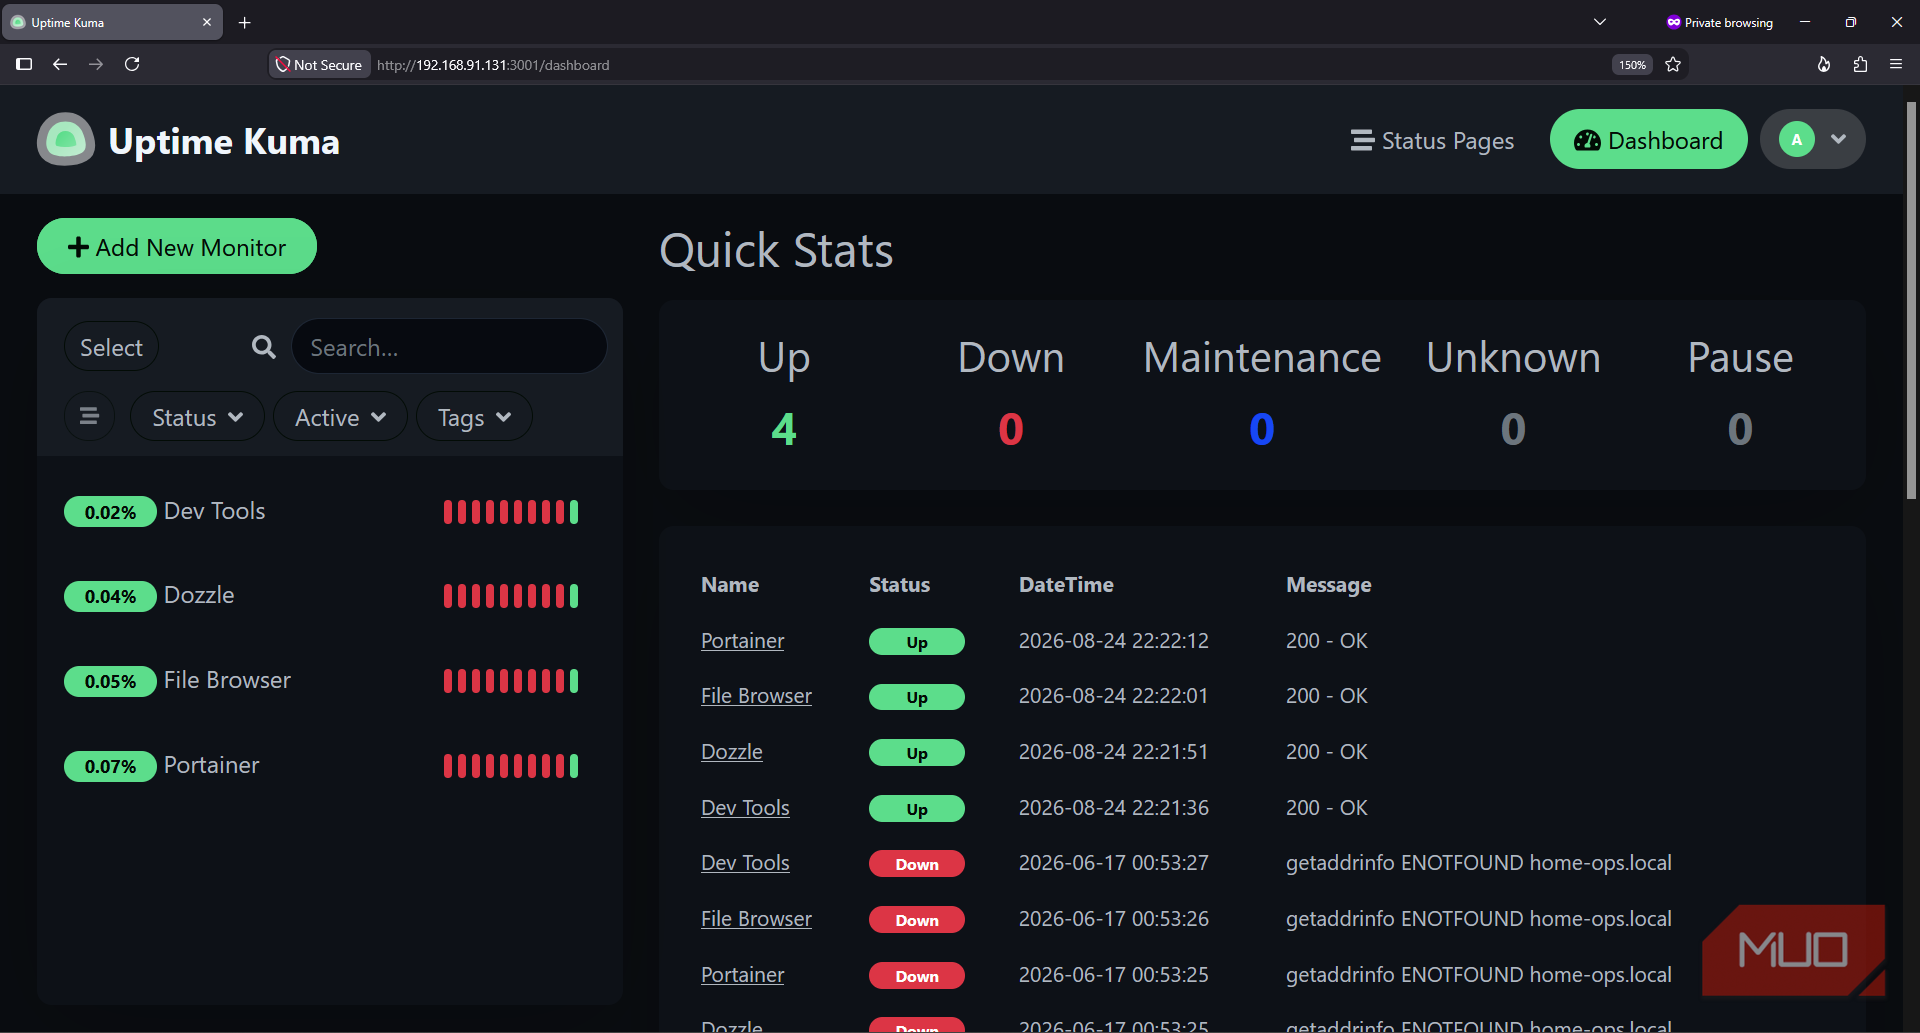This screenshot has height=1033, width=1920.
Task: Open the profile dropdown arrow
Action: pyautogui.click(x=1838, y=139)
